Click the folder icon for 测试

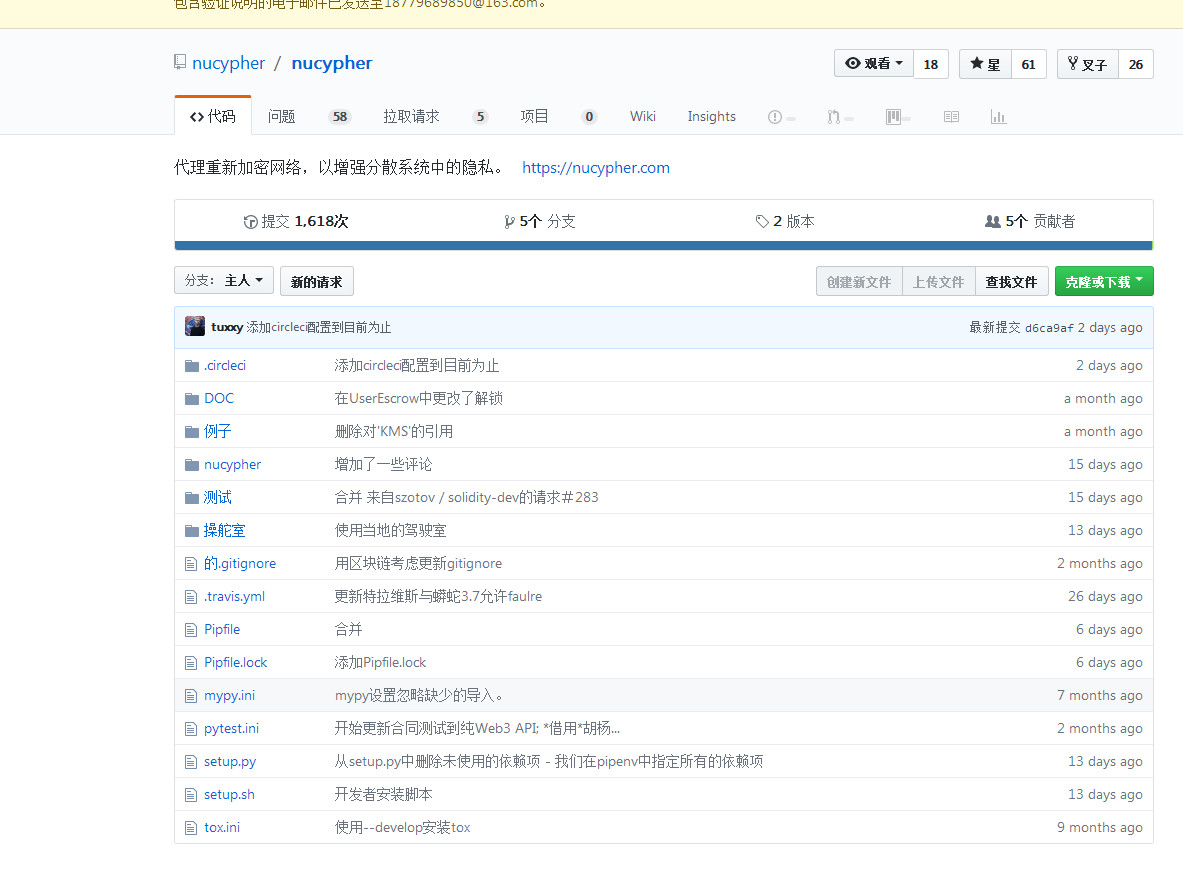192,498
